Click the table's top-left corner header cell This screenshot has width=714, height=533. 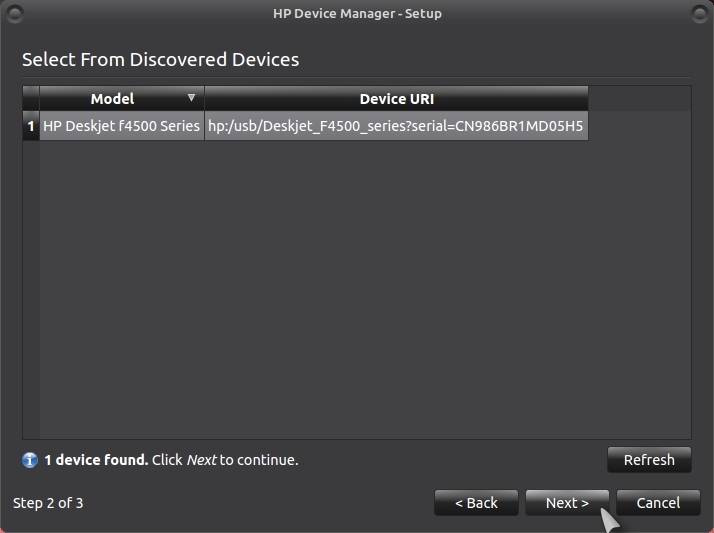31,98
